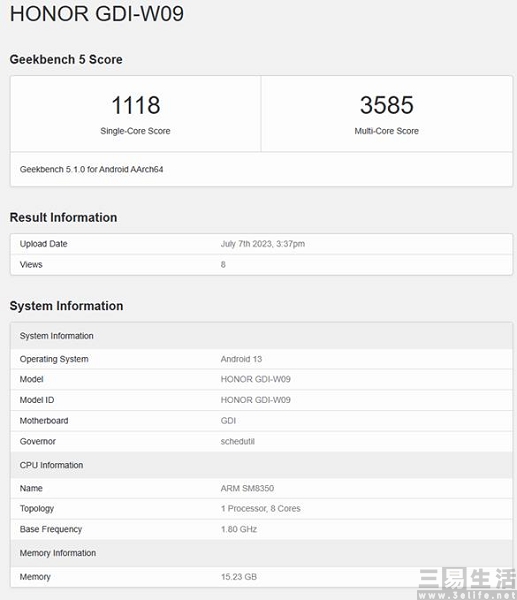Click the Result Information heading
This screenshot has height=600, width=517.
(64, 217)
